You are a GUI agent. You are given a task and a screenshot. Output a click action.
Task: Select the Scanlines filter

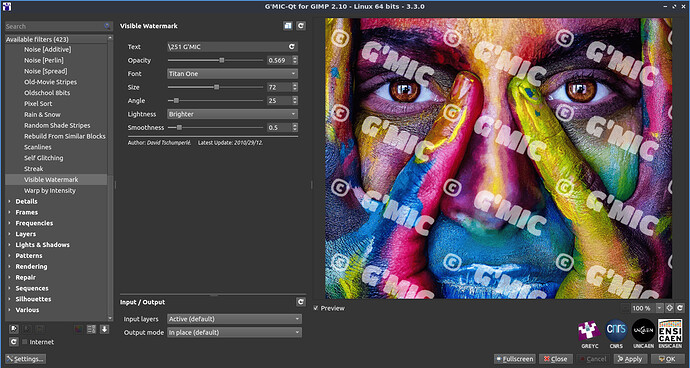[x=37, y=147]
